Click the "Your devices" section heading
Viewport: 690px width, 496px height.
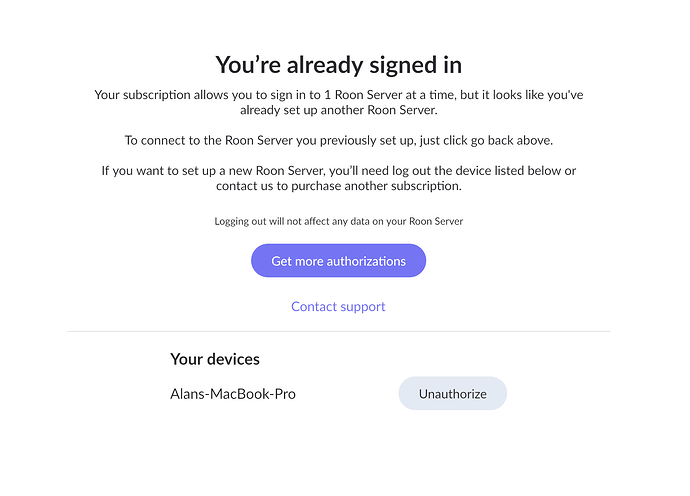tap(215, 359)
